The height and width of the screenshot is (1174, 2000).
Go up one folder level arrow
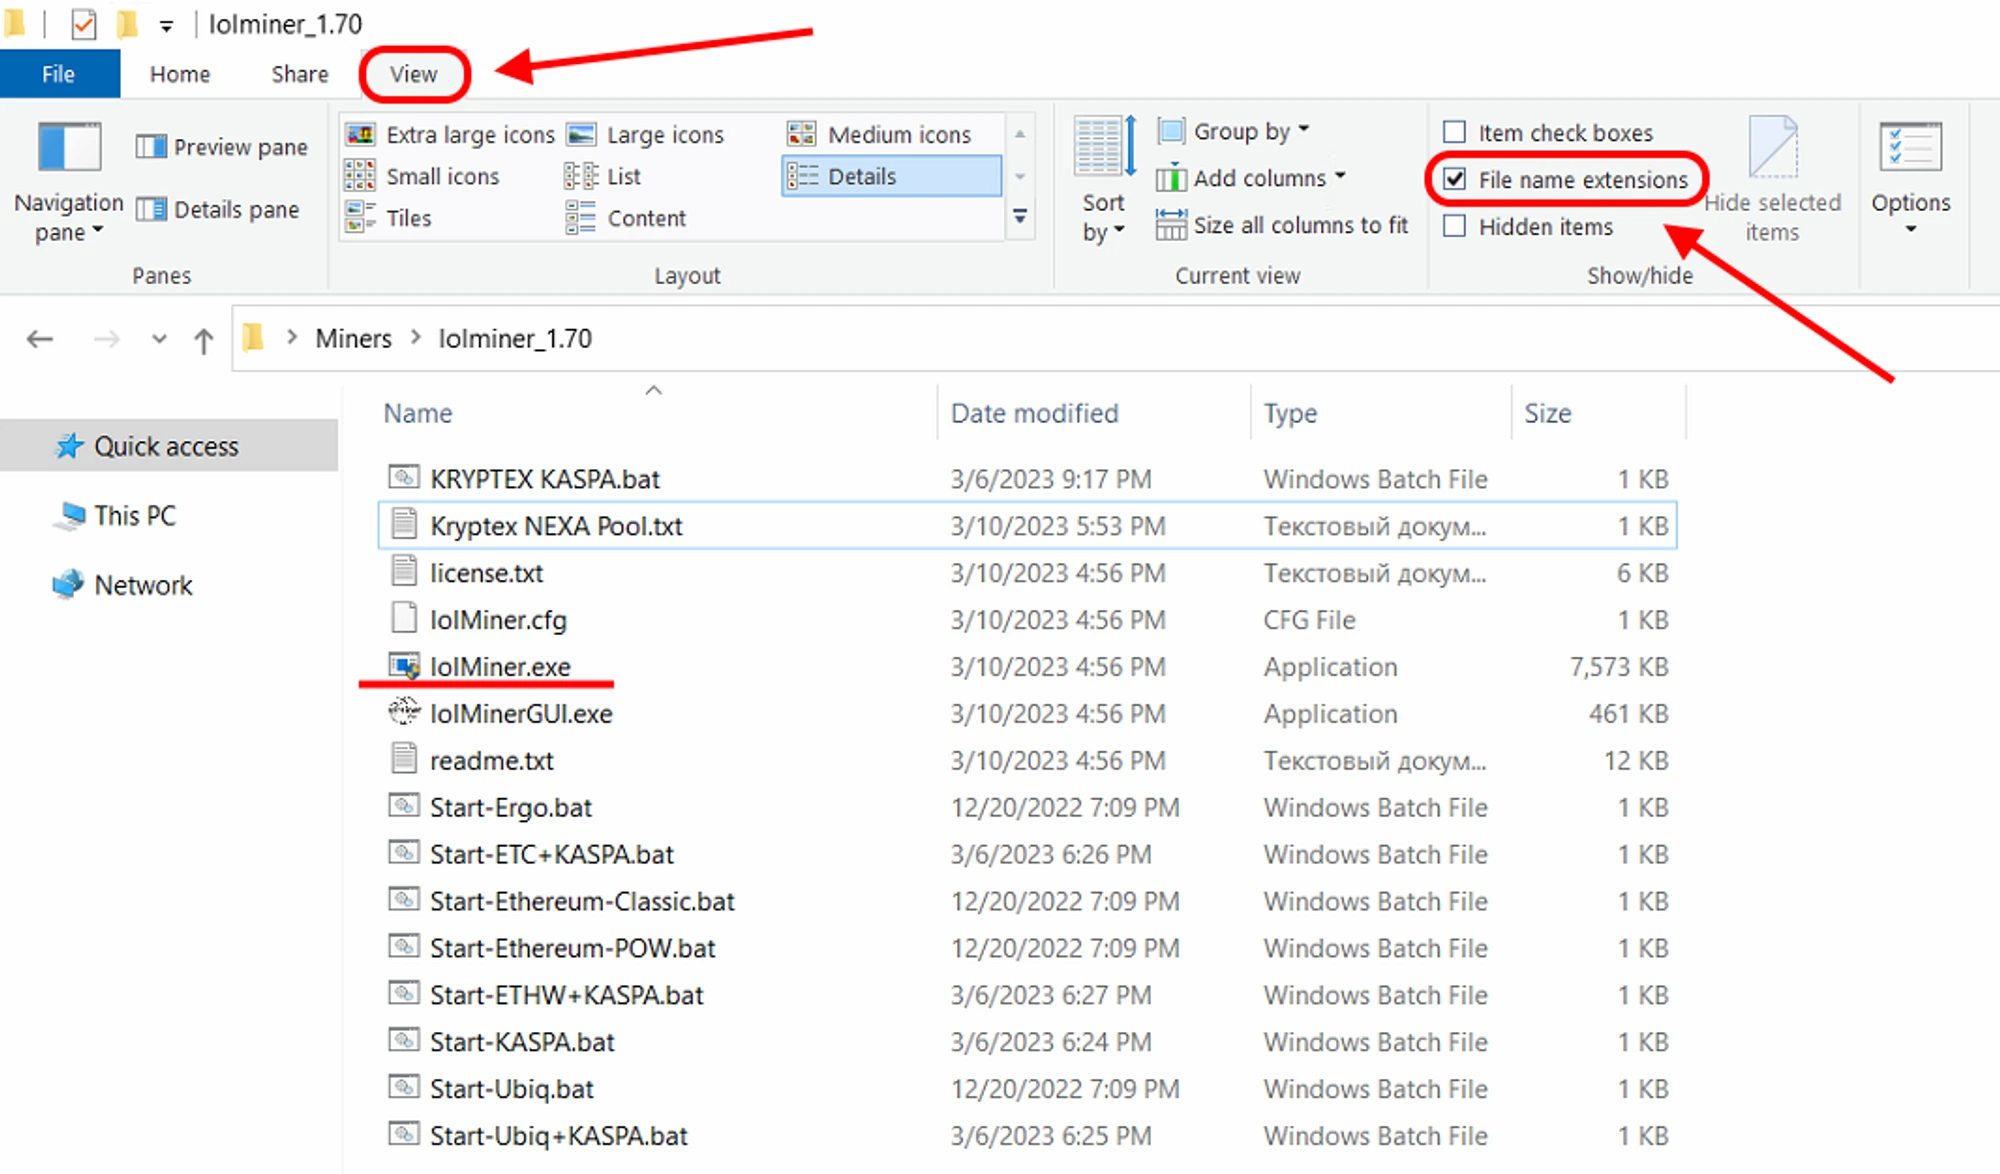point(203,340)
